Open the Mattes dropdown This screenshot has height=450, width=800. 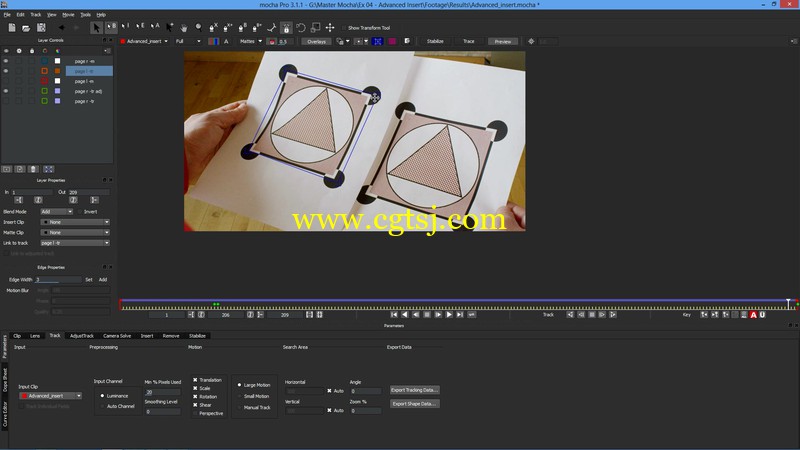(251, 41)
